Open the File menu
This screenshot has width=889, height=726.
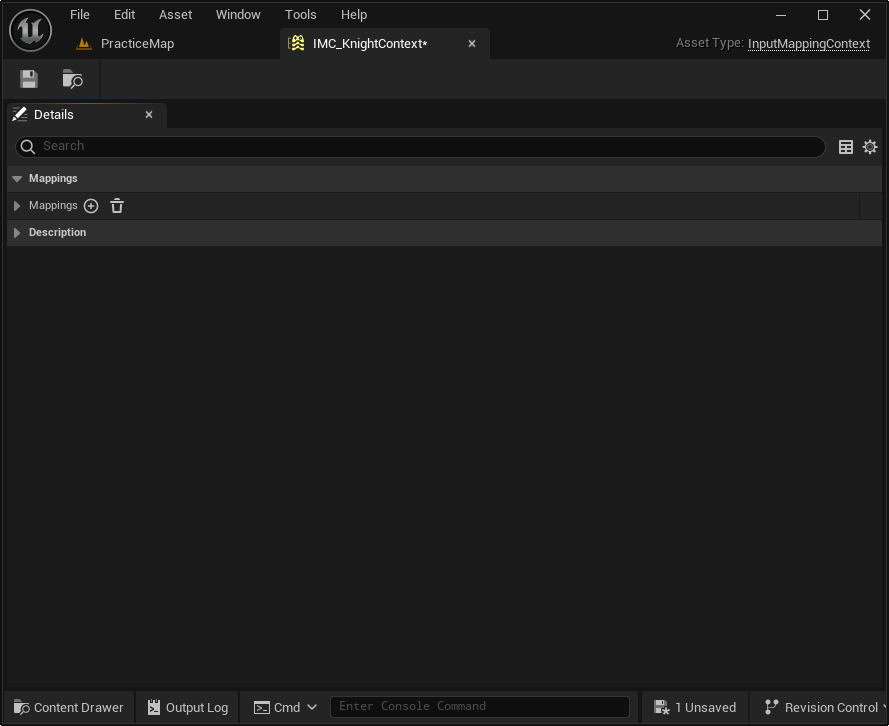click(x=80, y=15)
